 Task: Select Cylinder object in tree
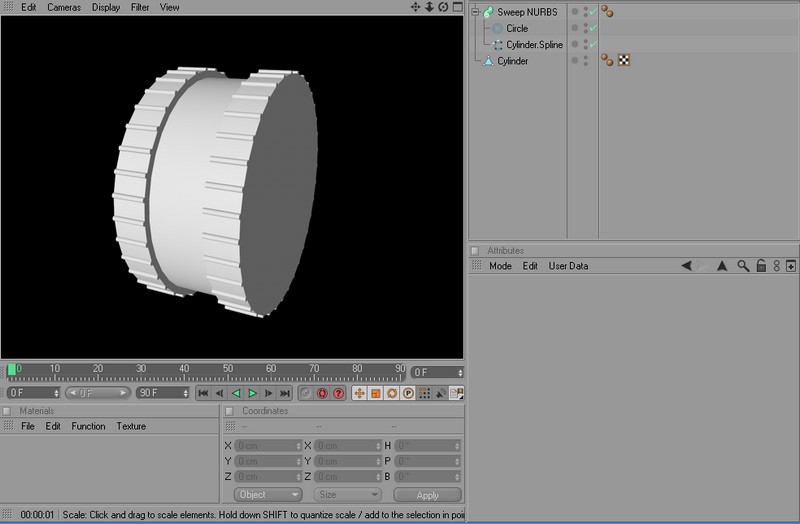[x=512, y=61]
